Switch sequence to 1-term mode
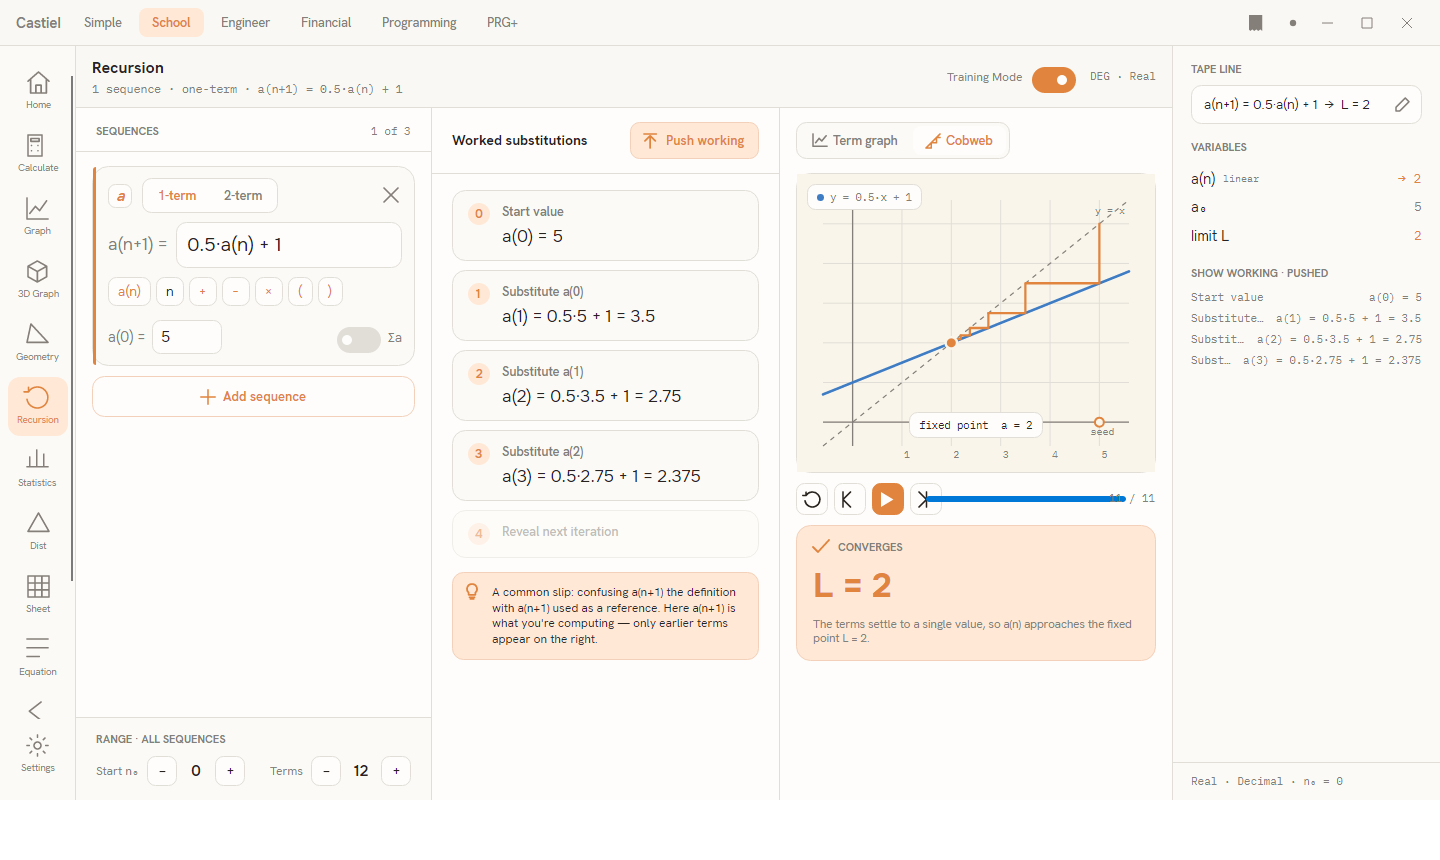Viewport: 1440px width, 860px height. pyautogui.click(x=177, y=196)
